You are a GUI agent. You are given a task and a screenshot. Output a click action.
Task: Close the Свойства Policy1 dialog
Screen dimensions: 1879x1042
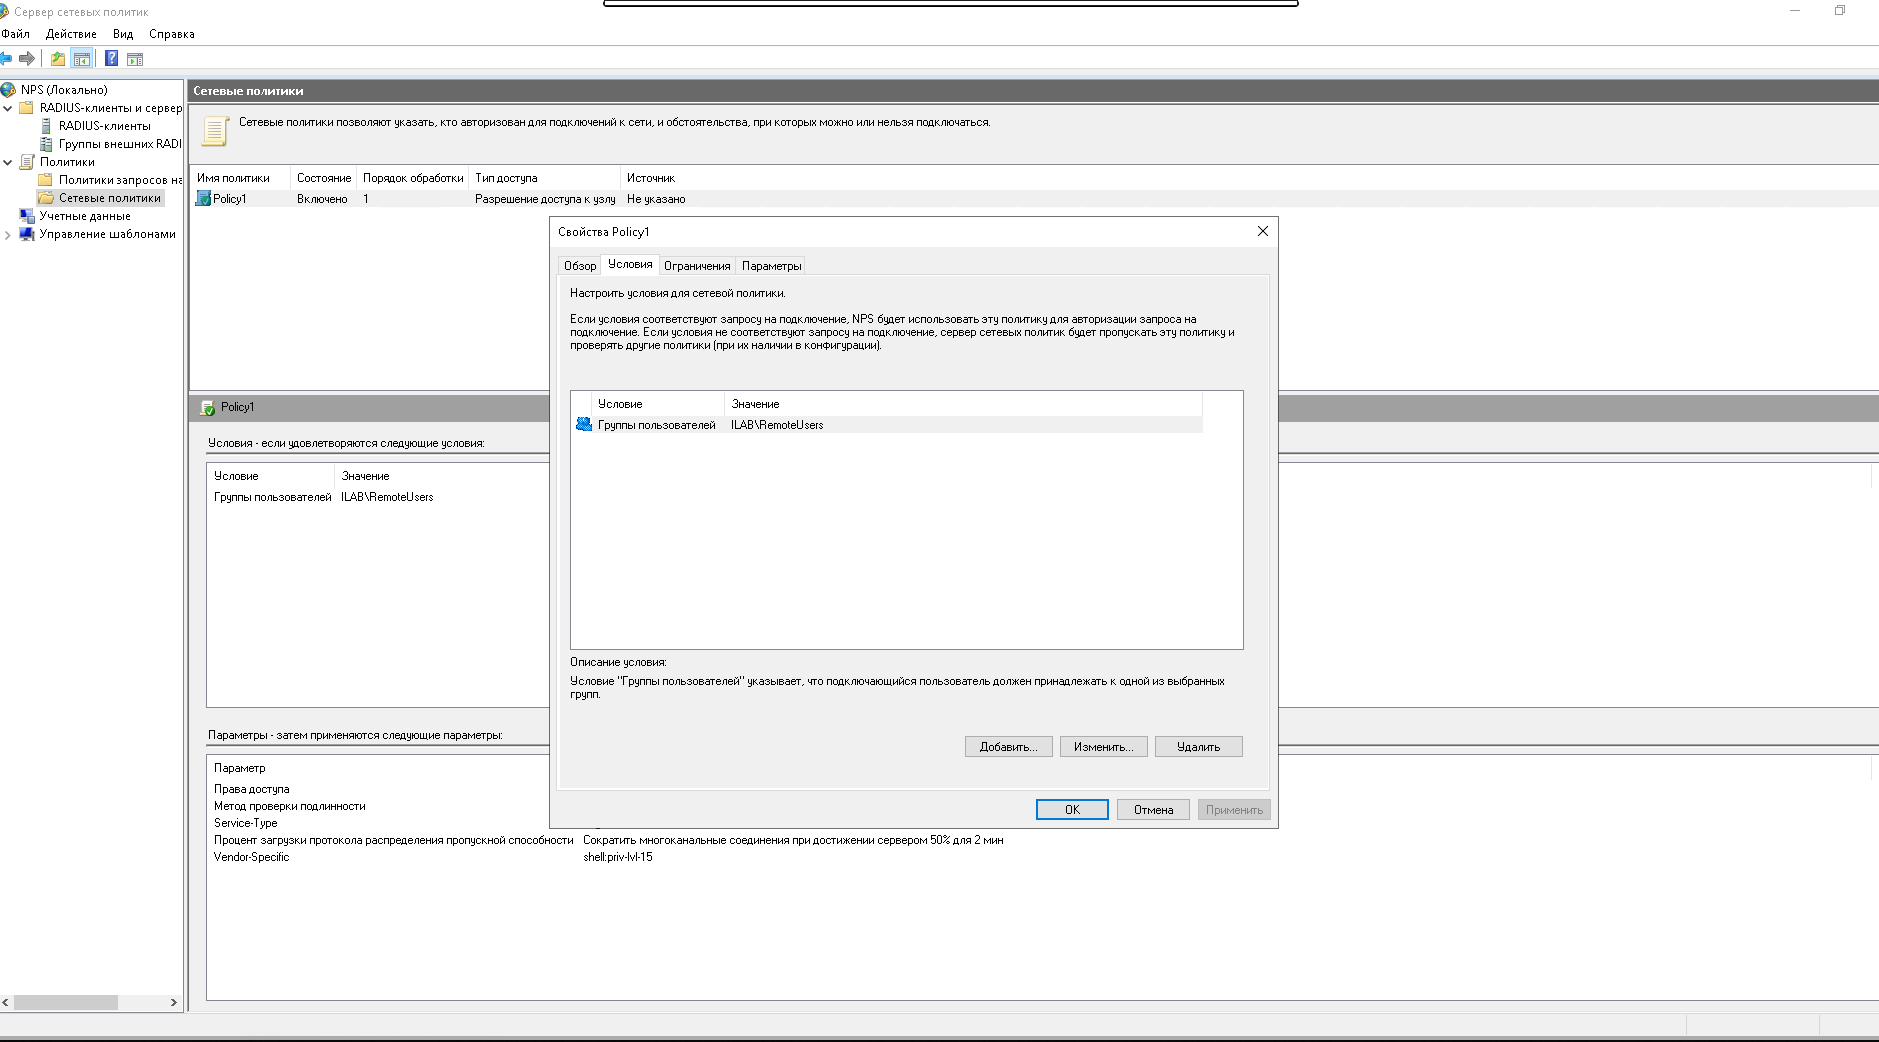tap(1262, 231)
